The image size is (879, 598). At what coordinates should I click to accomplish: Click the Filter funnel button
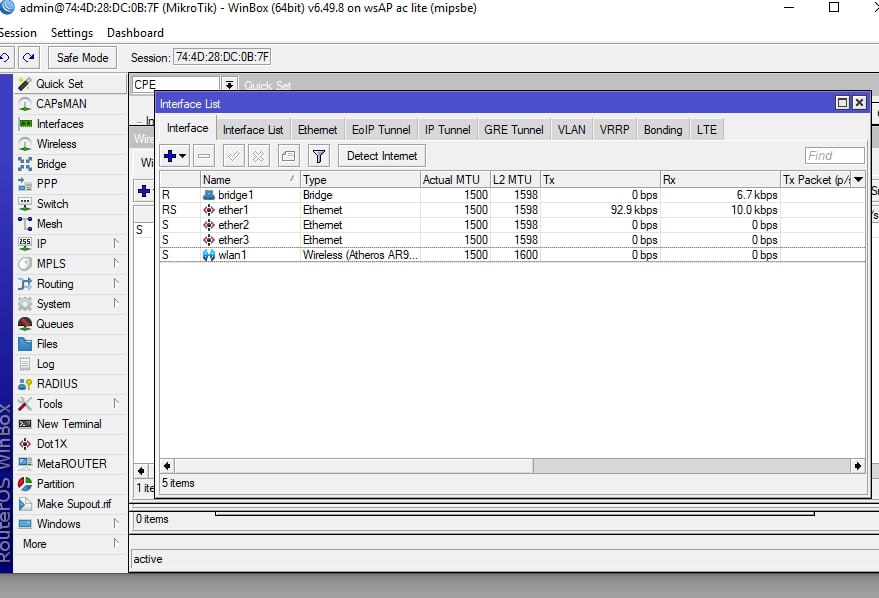pyautogui.click(x=318, y=156)
